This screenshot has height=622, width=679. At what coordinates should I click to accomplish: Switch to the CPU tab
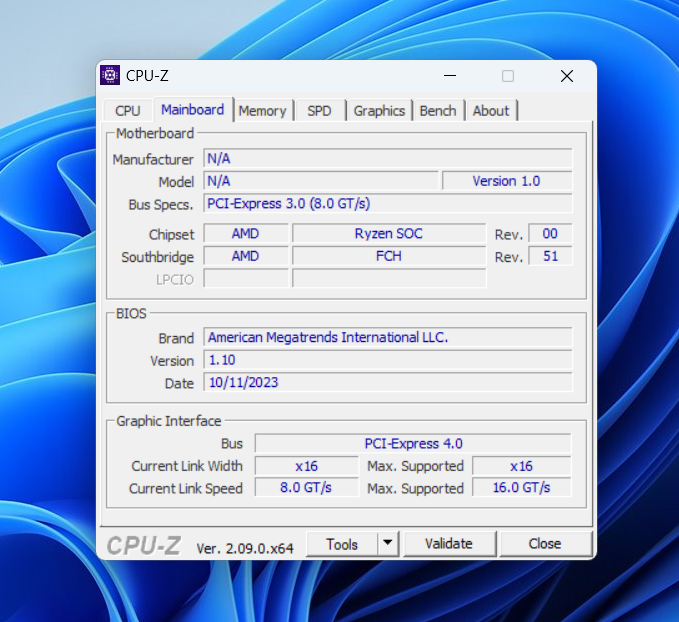click(x=128, y=111)
